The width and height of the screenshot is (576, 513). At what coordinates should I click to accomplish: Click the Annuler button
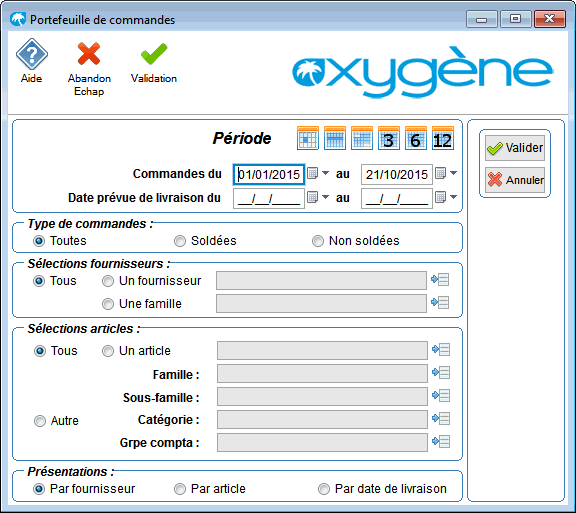coord(515,180)
